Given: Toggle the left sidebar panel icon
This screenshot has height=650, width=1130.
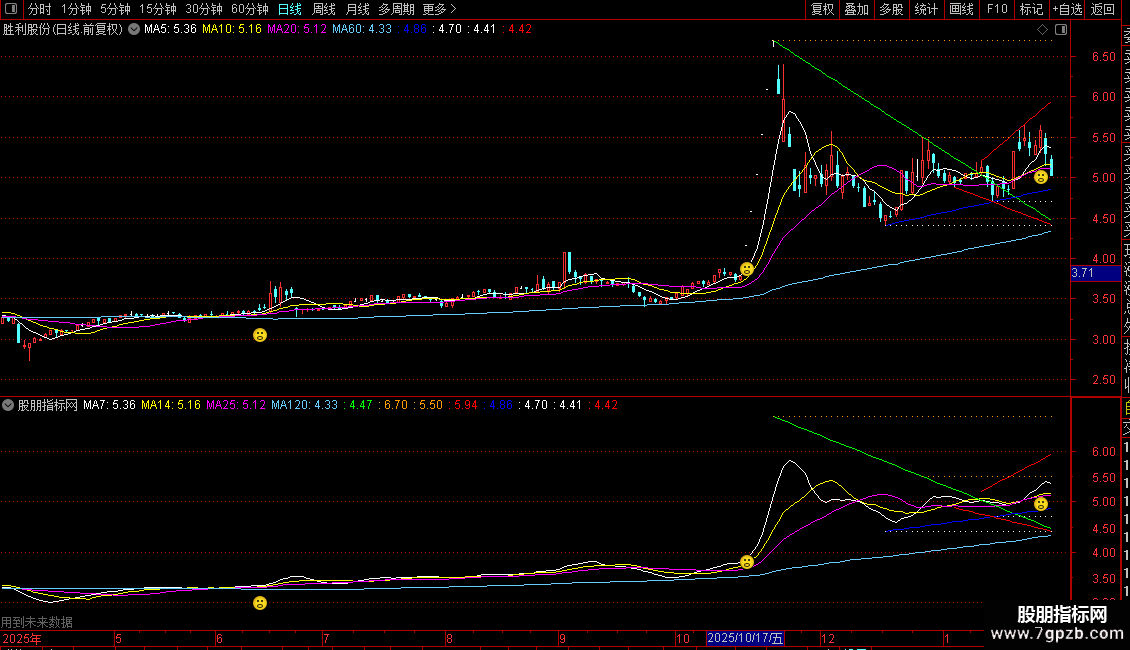Looking at the screenshot, I should click(x=10, y=10).
